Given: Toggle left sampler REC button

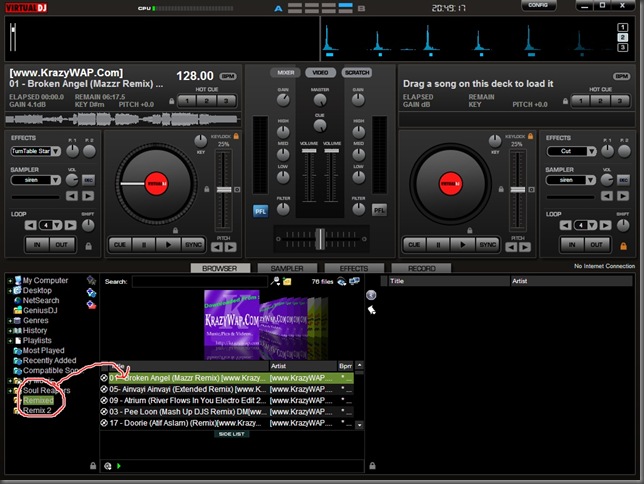Looking at the screenshot, I should pyautogui.click(x=88, y=180).
